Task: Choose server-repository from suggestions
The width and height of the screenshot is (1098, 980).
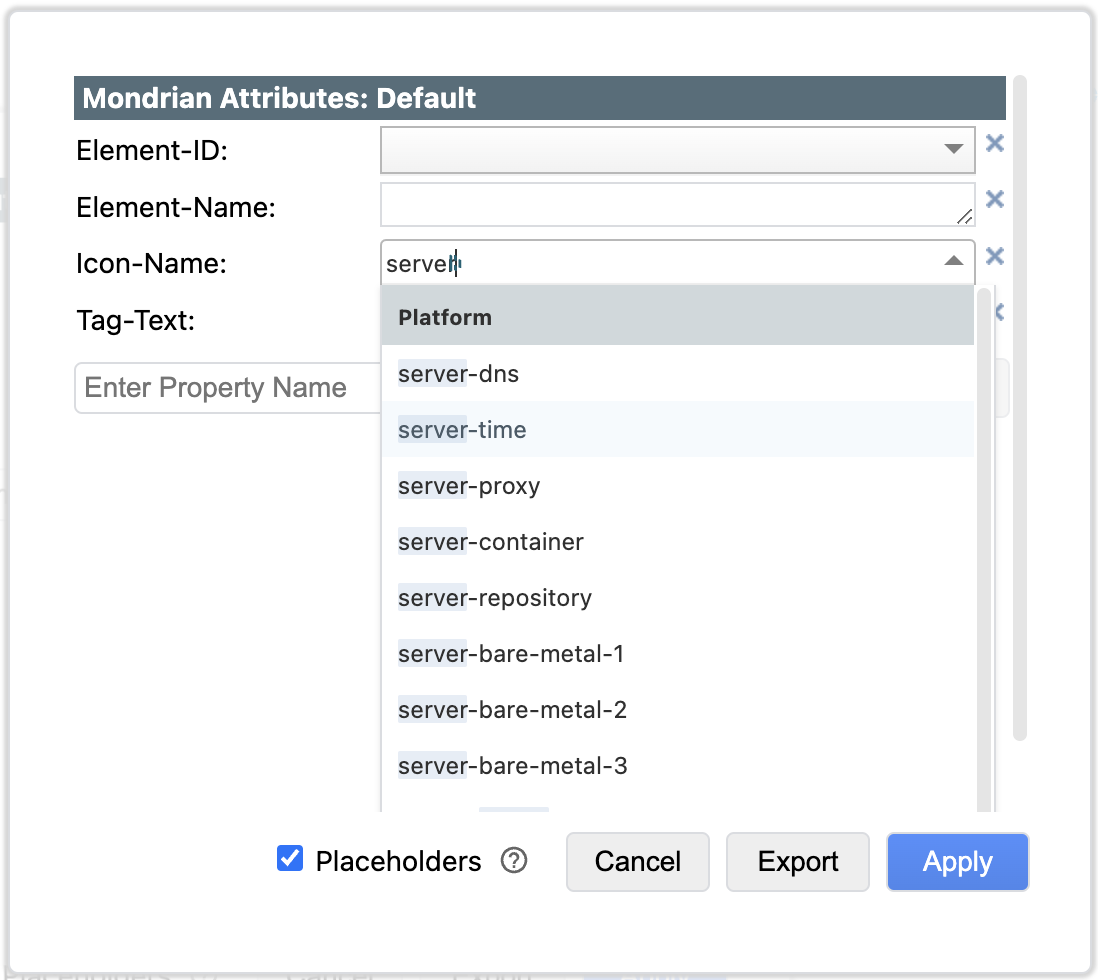Action: coord(494,598)
